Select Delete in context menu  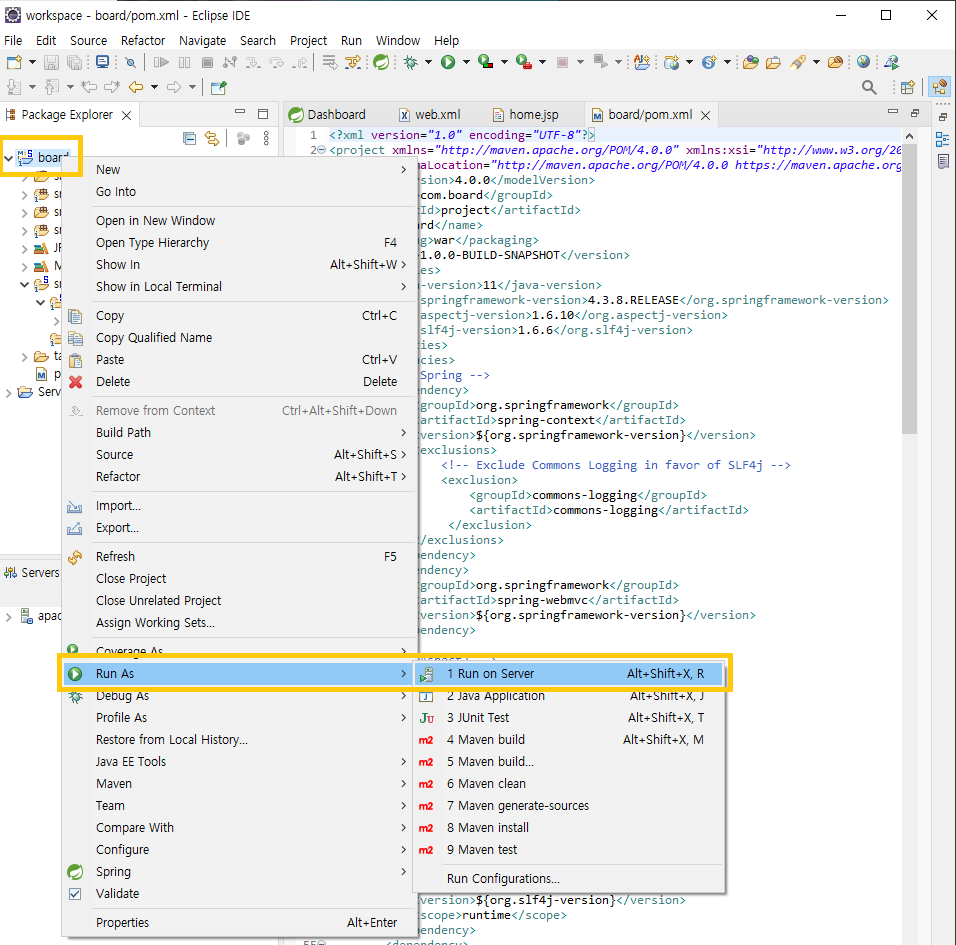pos(239,382)
